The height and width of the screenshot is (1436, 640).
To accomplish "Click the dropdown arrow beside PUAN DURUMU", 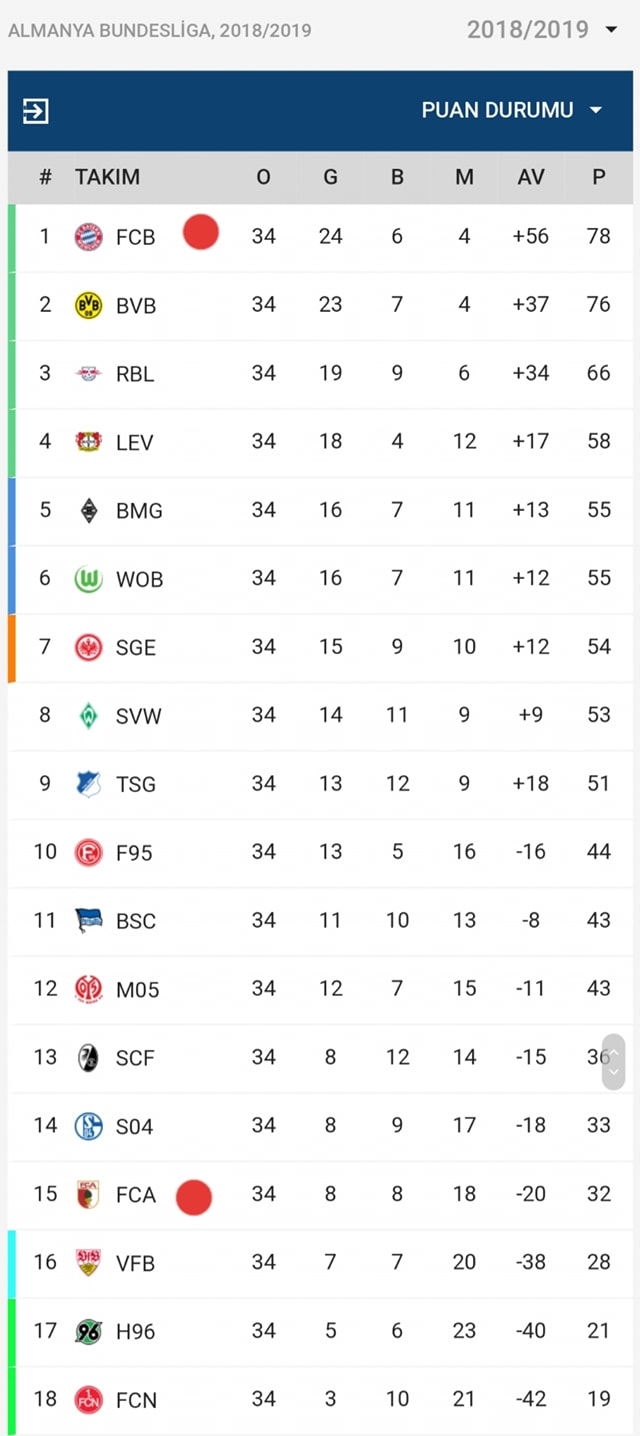I will tap(596, 110).
